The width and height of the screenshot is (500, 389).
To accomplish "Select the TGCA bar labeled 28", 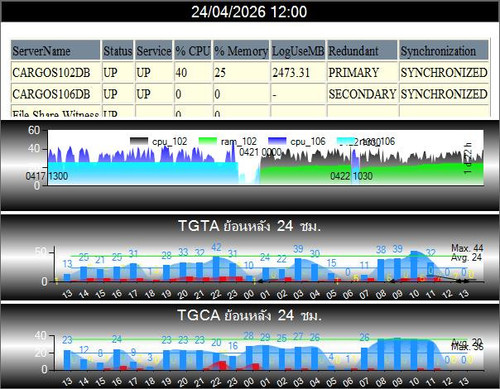I will pyautogui.click(x=249, y=358).
